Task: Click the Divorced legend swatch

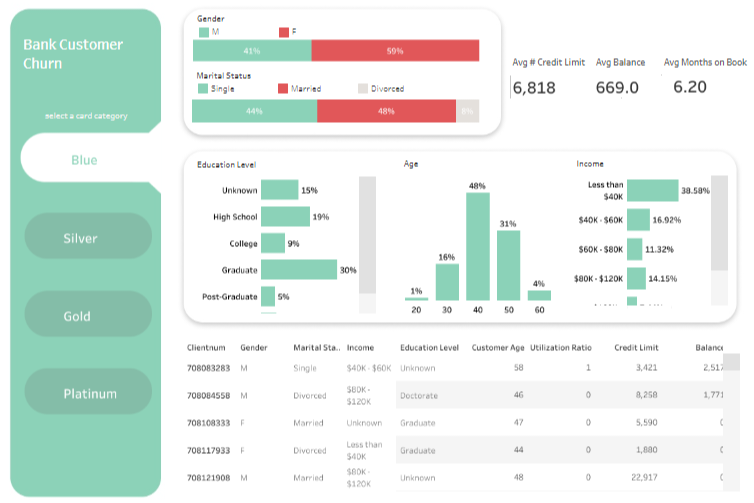Action: click(363, 88)
